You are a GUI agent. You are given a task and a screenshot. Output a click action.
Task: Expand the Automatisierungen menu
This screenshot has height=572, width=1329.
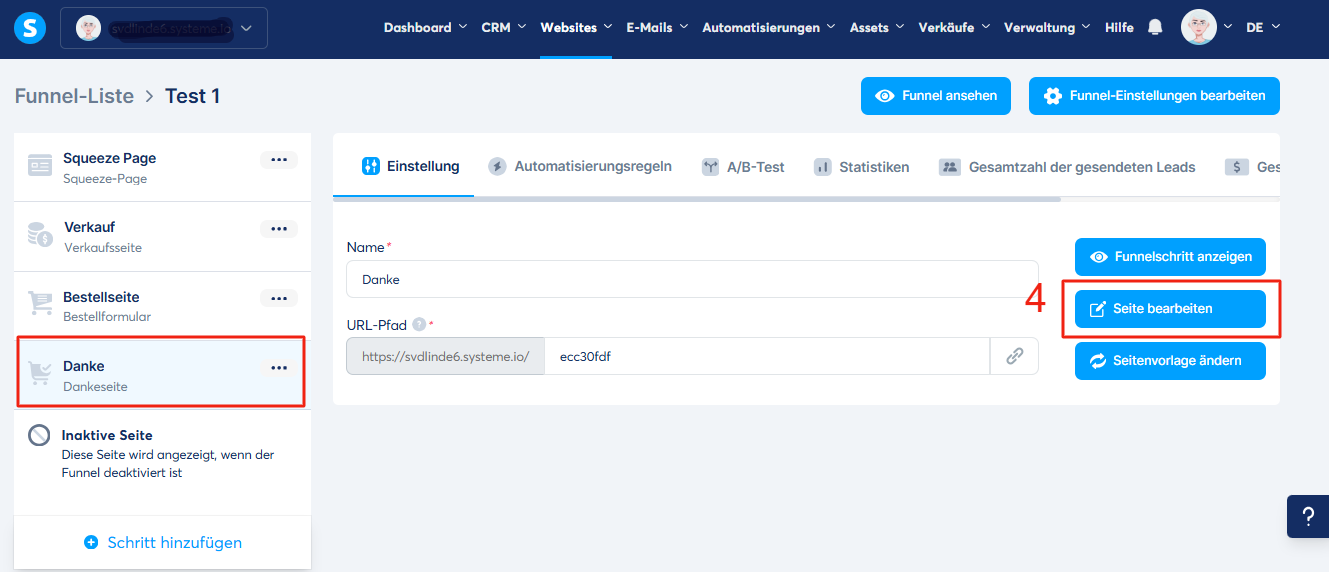tap(768, 27)
